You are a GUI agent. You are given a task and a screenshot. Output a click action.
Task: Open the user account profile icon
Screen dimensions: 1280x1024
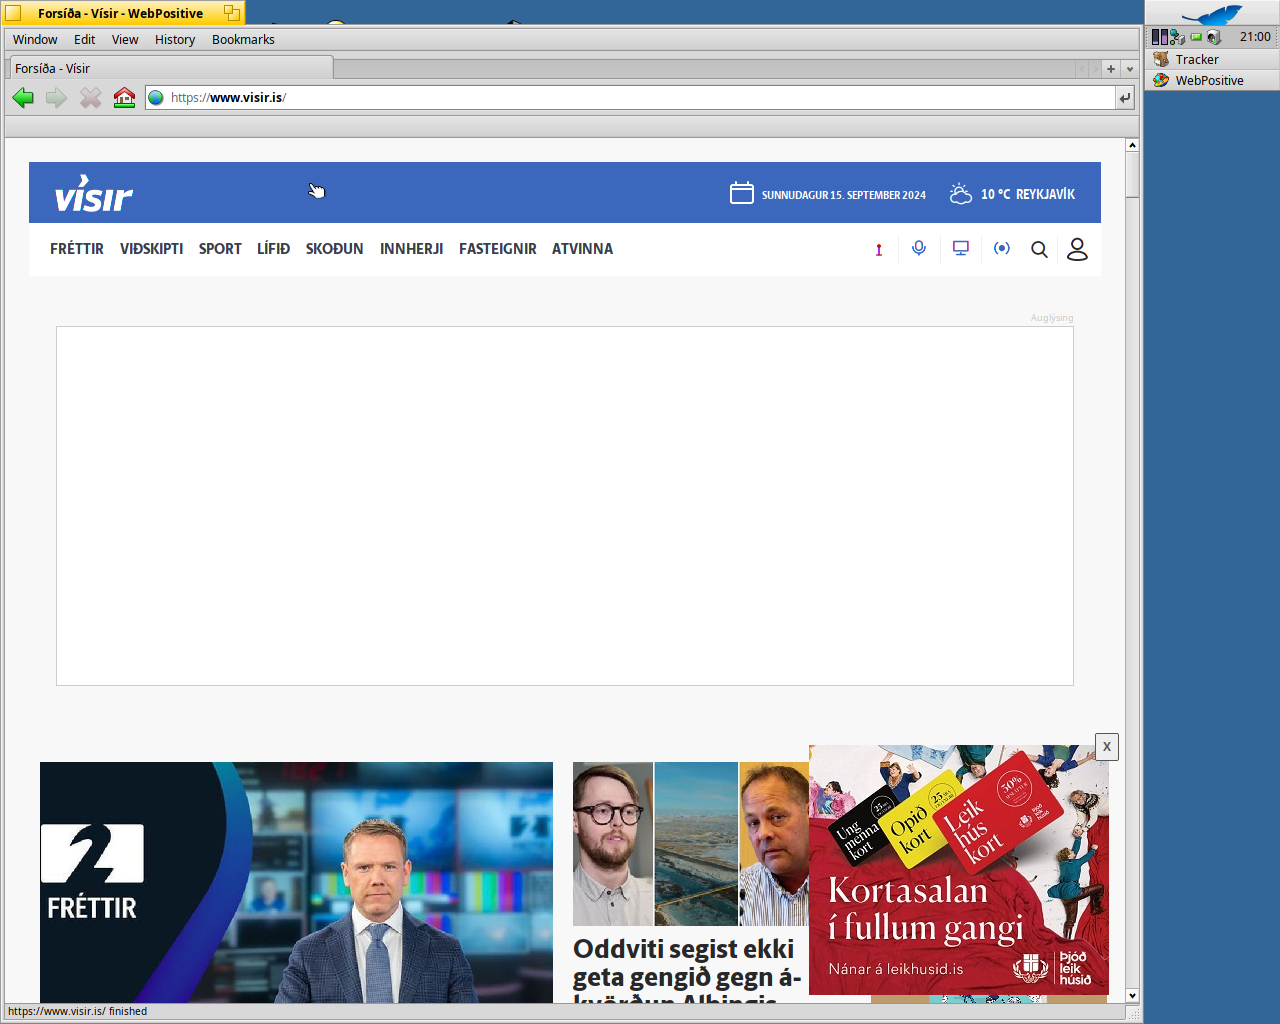point(1077,249)
